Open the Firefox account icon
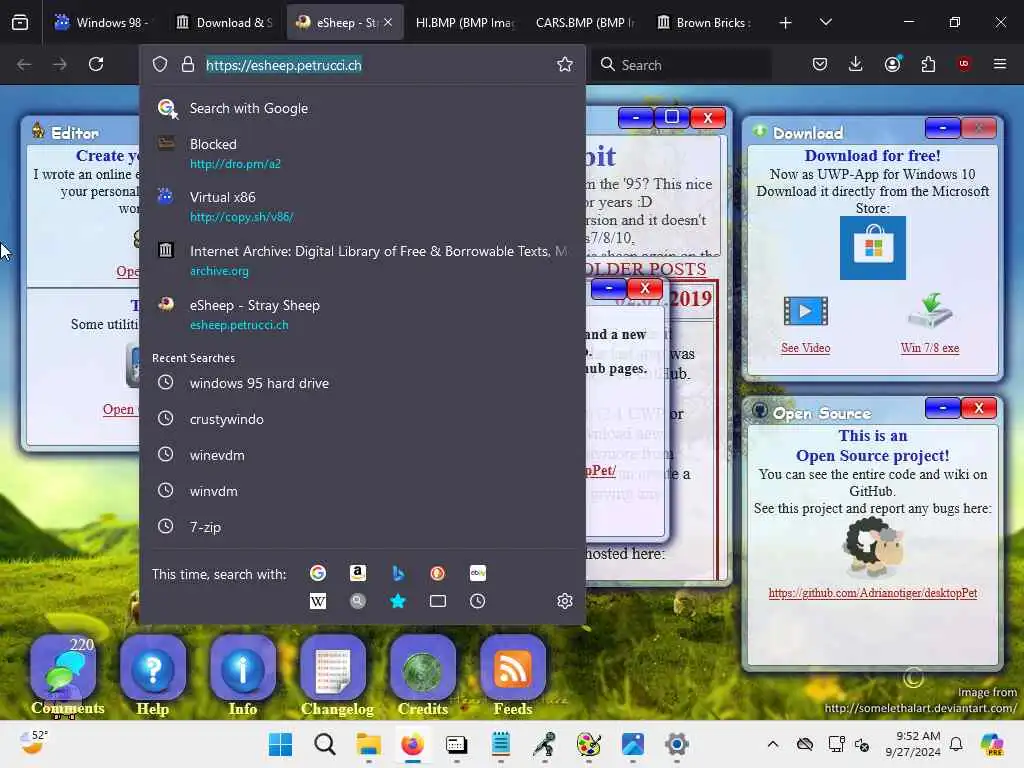1024x768 pixels. point(892,64)
